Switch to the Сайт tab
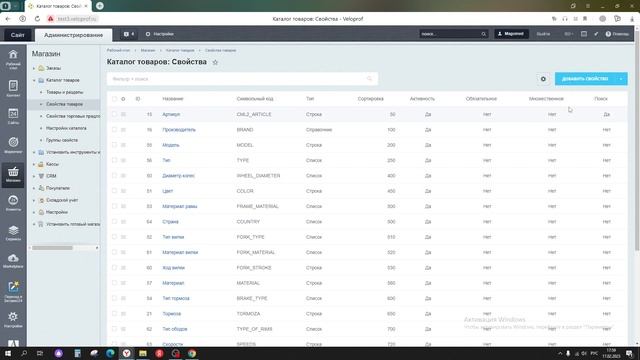 pos(18,35)
